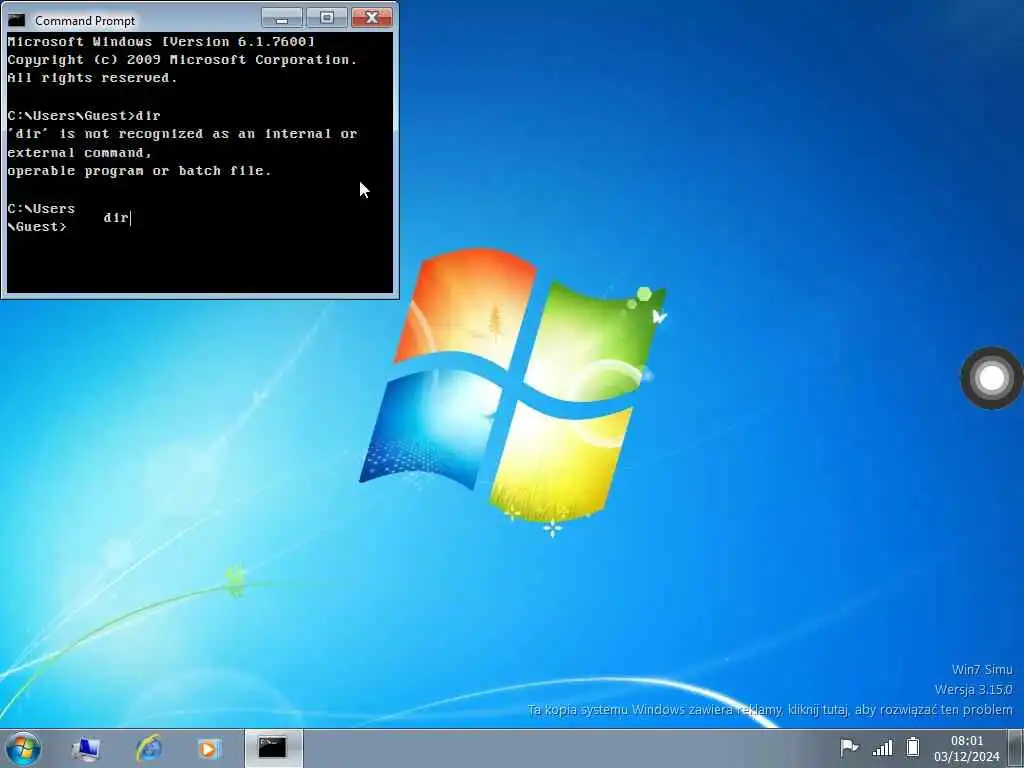This screenshot has width=1024, height=768.
Task: Launch Internet Explorer from taskbar
Action: 148,748
